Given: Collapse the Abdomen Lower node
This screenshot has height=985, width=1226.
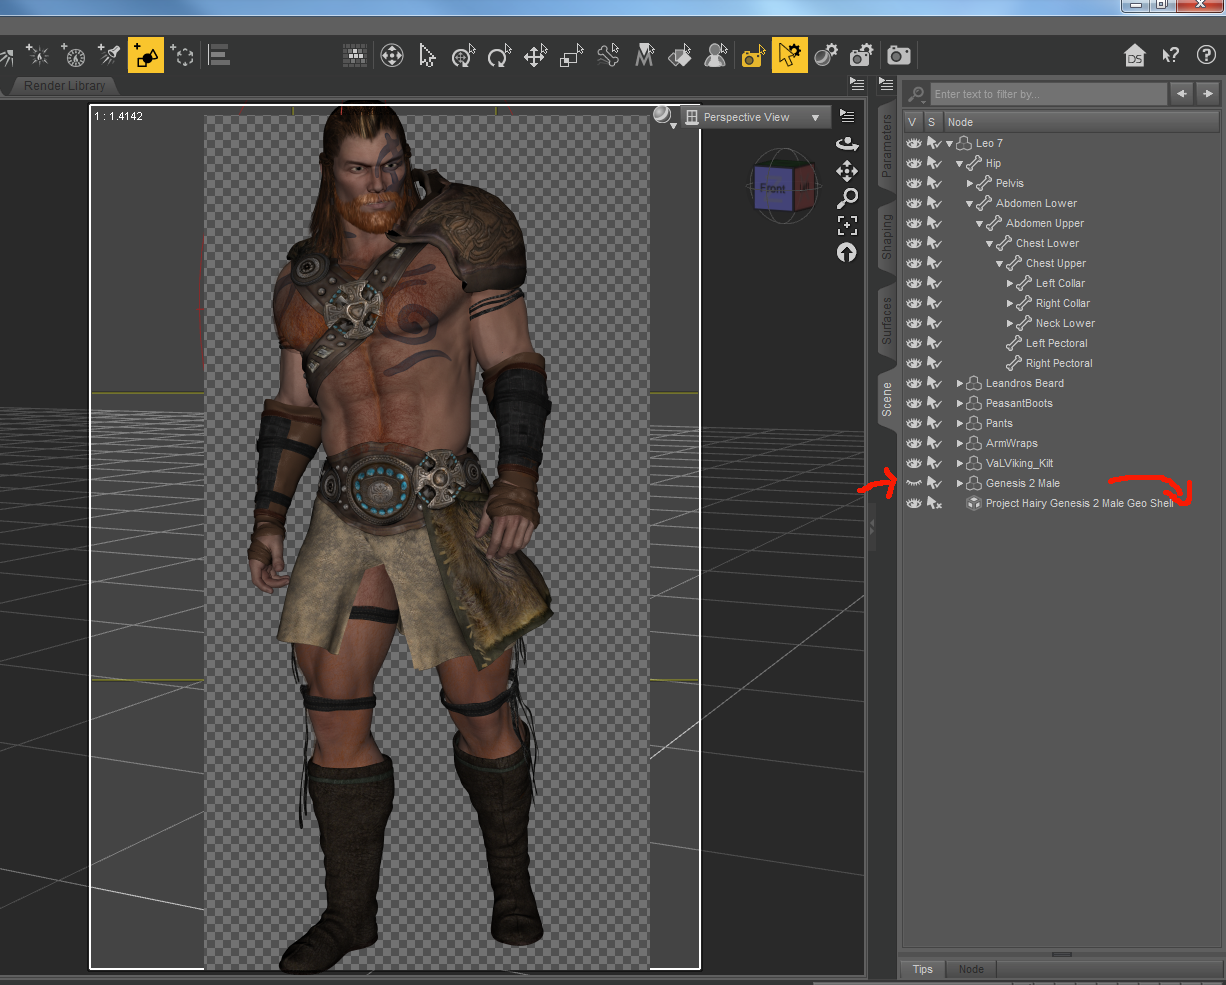Looking at the screenshot, I should [970, 204].
